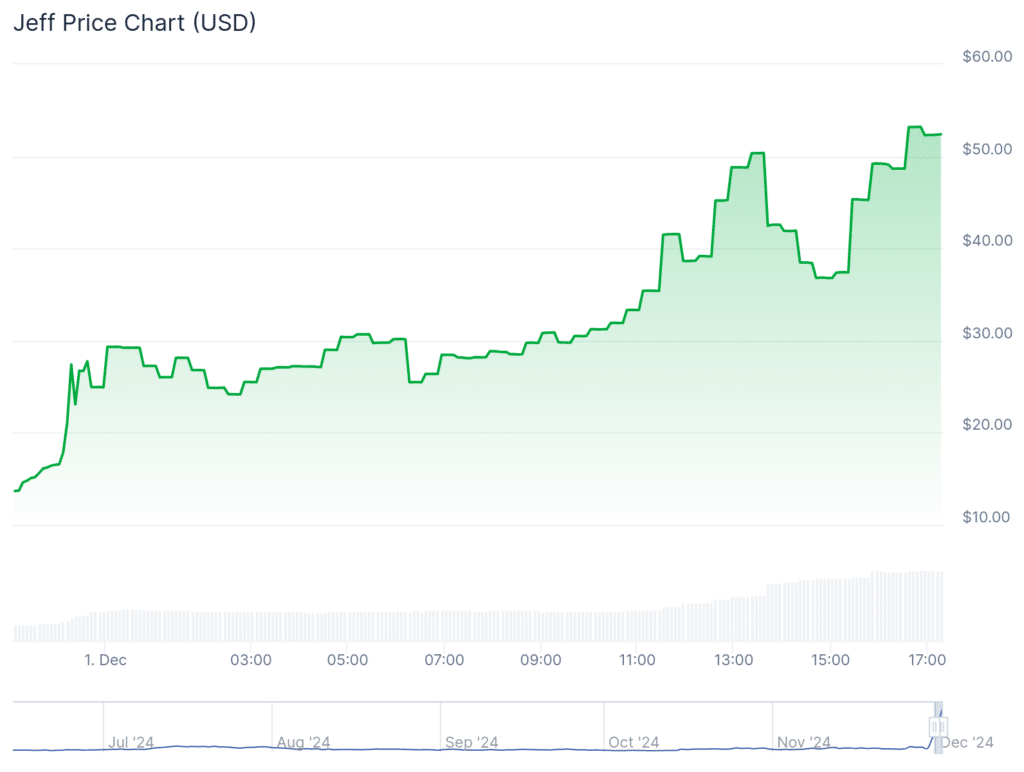Select Aug '24 in the range navigator

(x=303, y=742)
